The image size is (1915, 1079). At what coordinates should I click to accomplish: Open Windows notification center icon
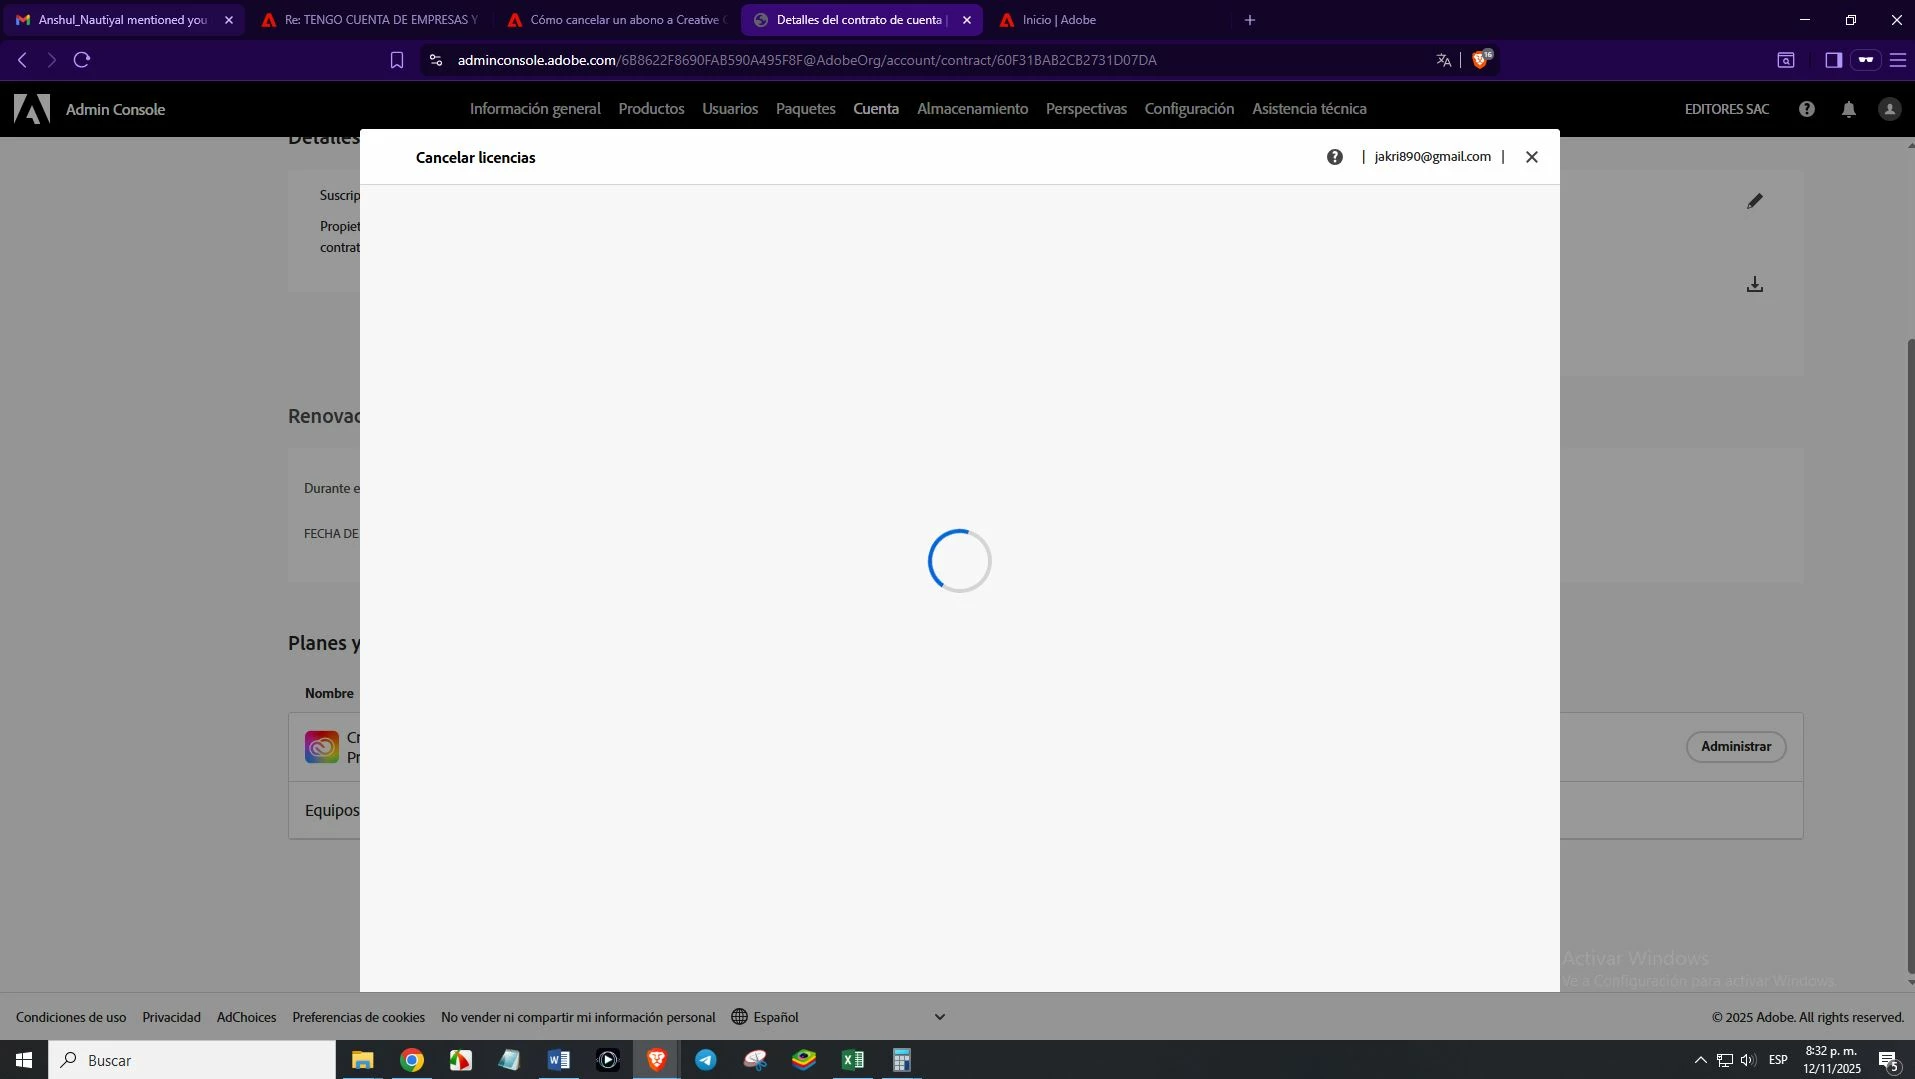[x=1889, y=1060]
